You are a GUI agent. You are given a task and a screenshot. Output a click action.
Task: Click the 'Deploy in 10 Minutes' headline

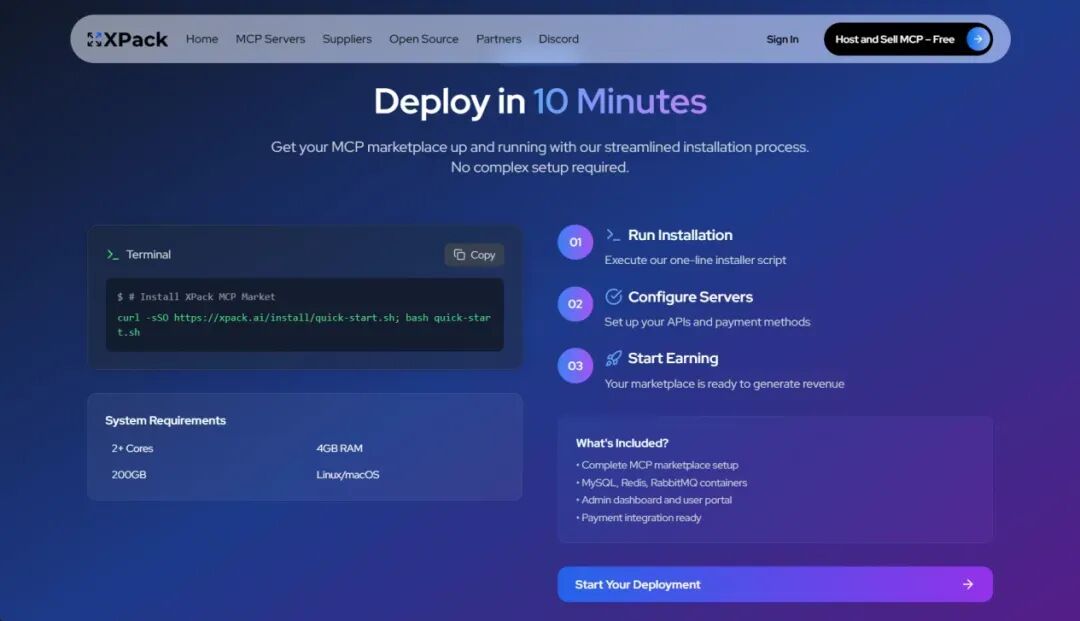pos(540,101)
